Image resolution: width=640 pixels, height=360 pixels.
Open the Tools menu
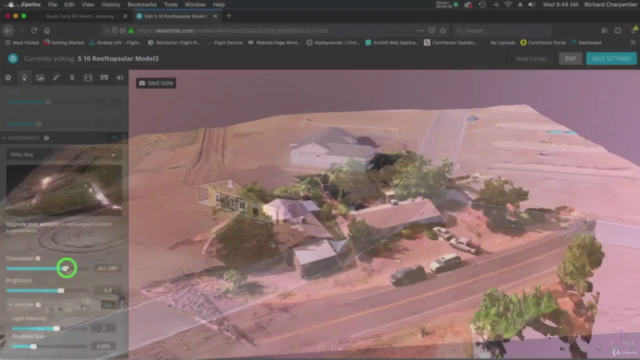coord(171,4)
